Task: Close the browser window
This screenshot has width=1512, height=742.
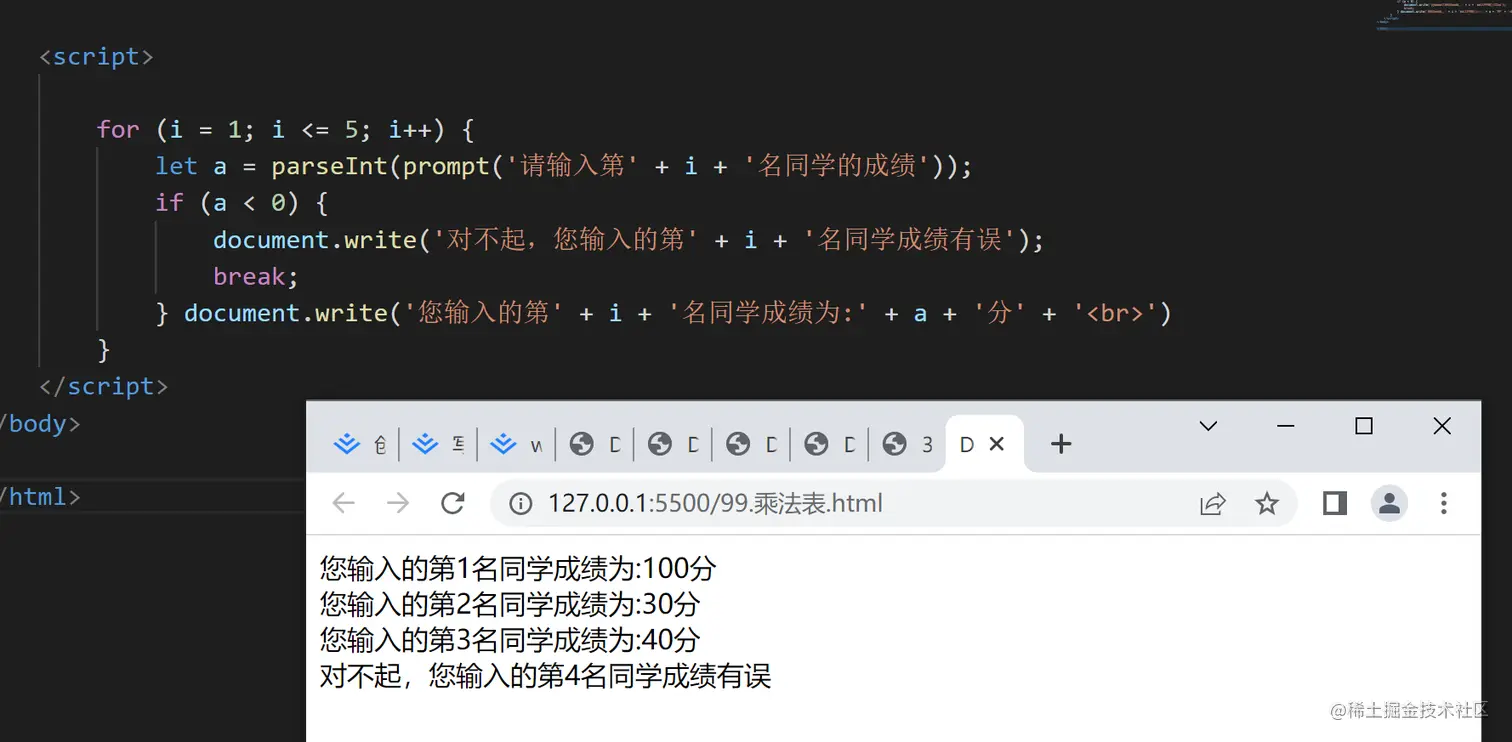Action: click(x=1441, y=426)
